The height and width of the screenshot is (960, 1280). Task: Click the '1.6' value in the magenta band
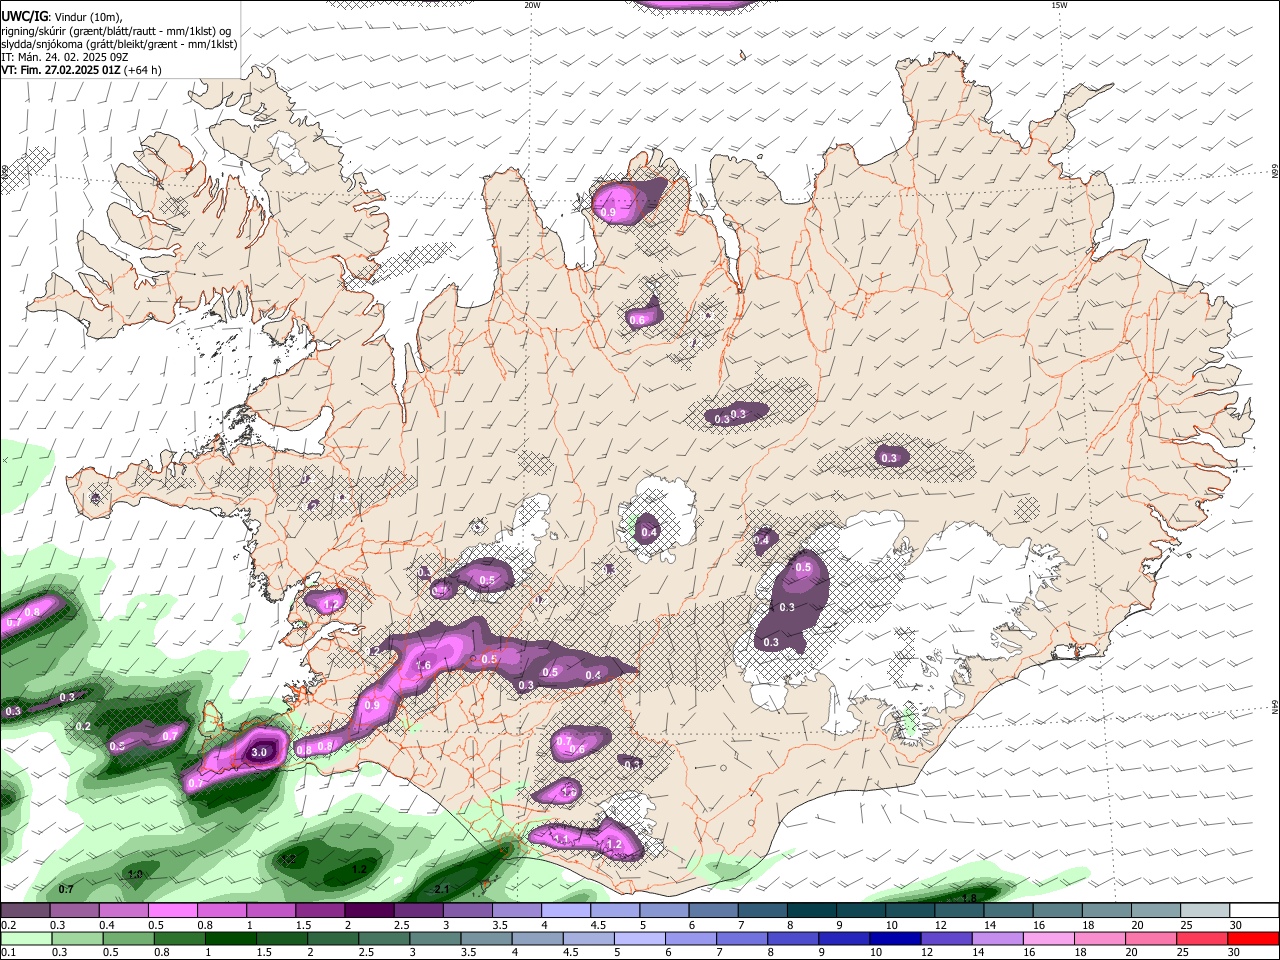tap(423, 665)
